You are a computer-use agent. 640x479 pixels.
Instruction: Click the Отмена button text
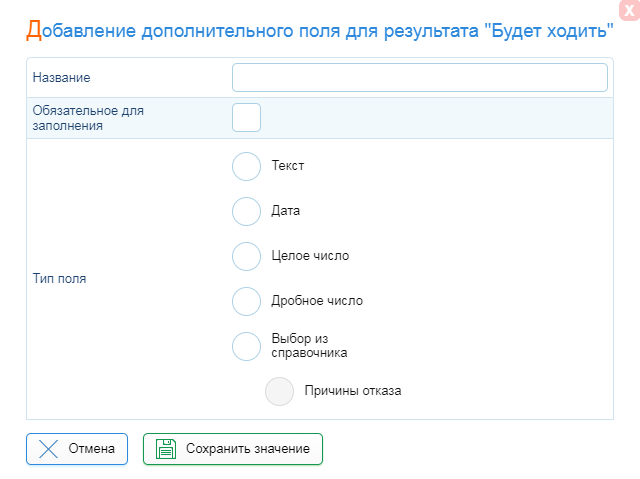point(91,449)
